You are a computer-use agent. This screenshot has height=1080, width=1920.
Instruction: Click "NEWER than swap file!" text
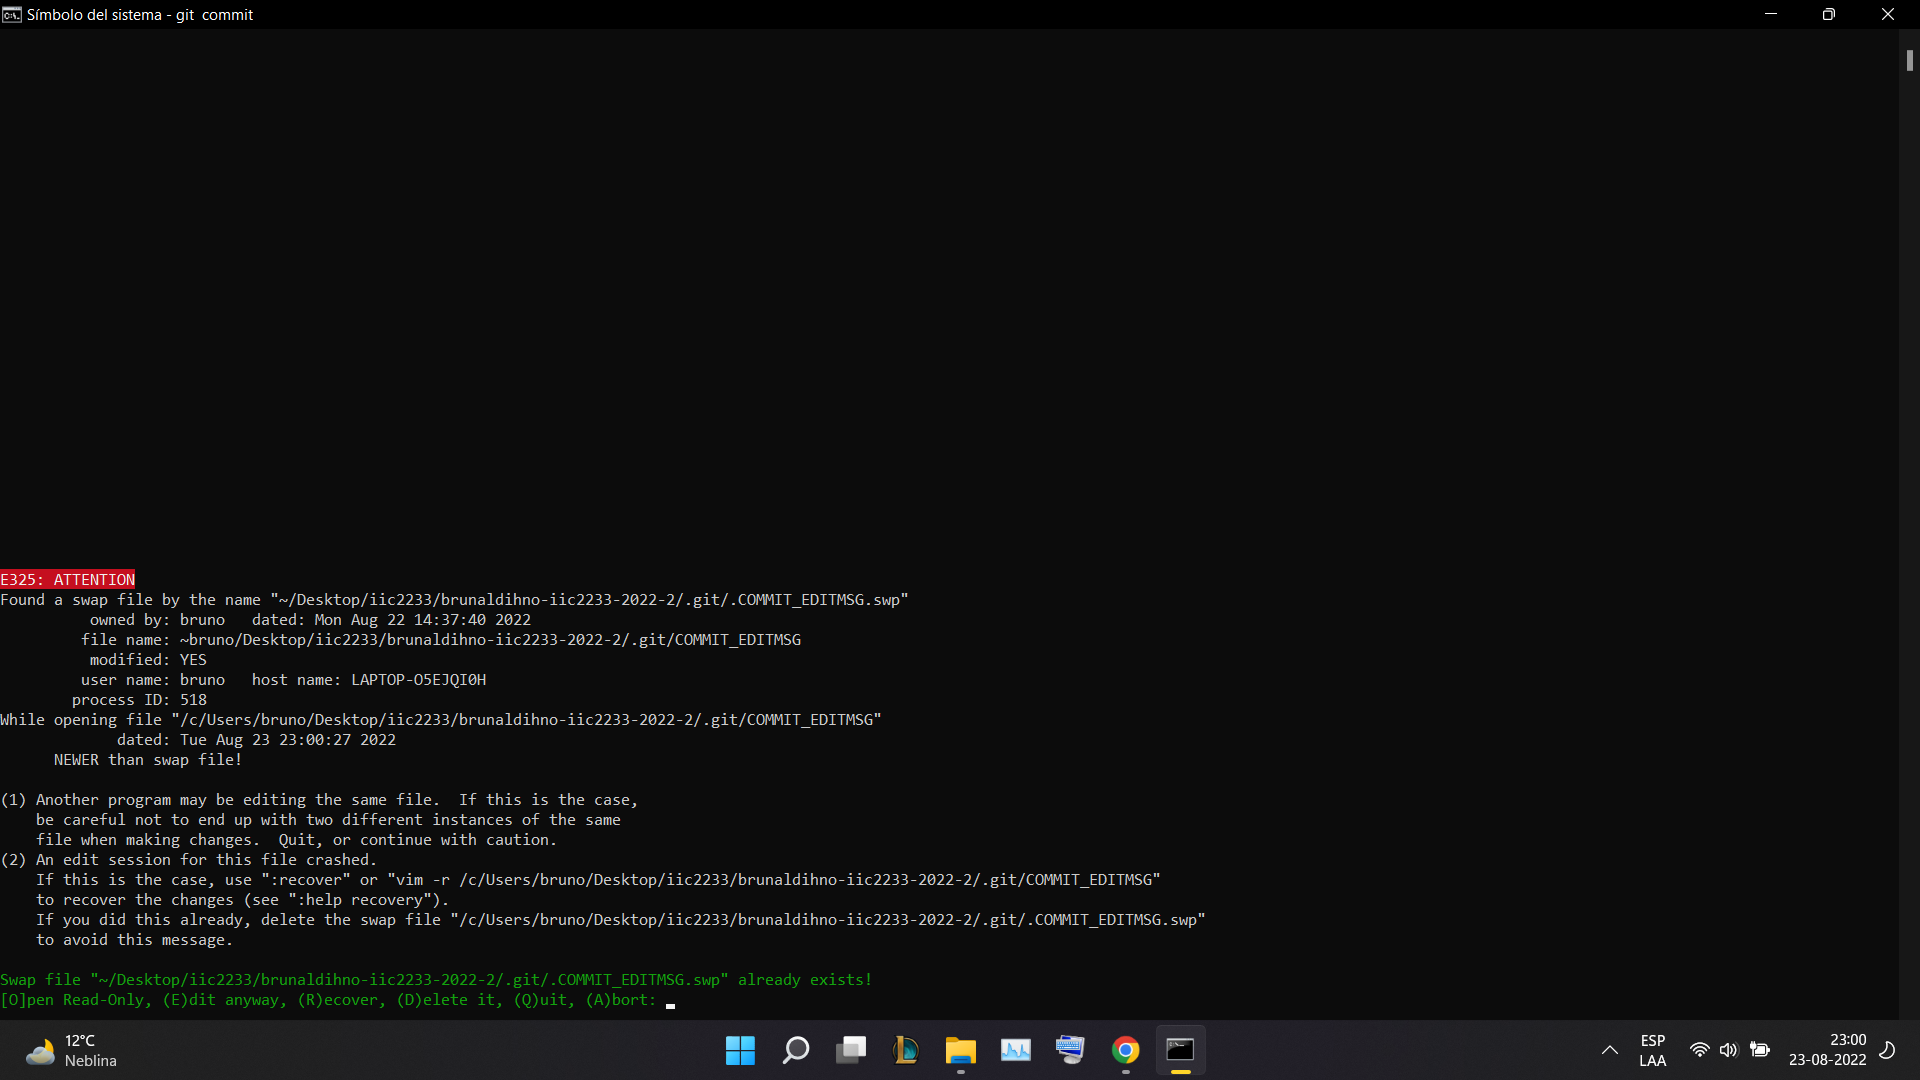tap(148, 760)
